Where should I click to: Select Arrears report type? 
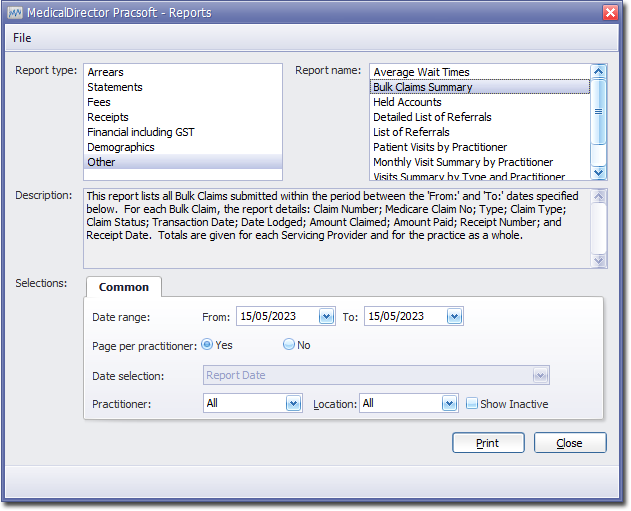pos(106,72)
